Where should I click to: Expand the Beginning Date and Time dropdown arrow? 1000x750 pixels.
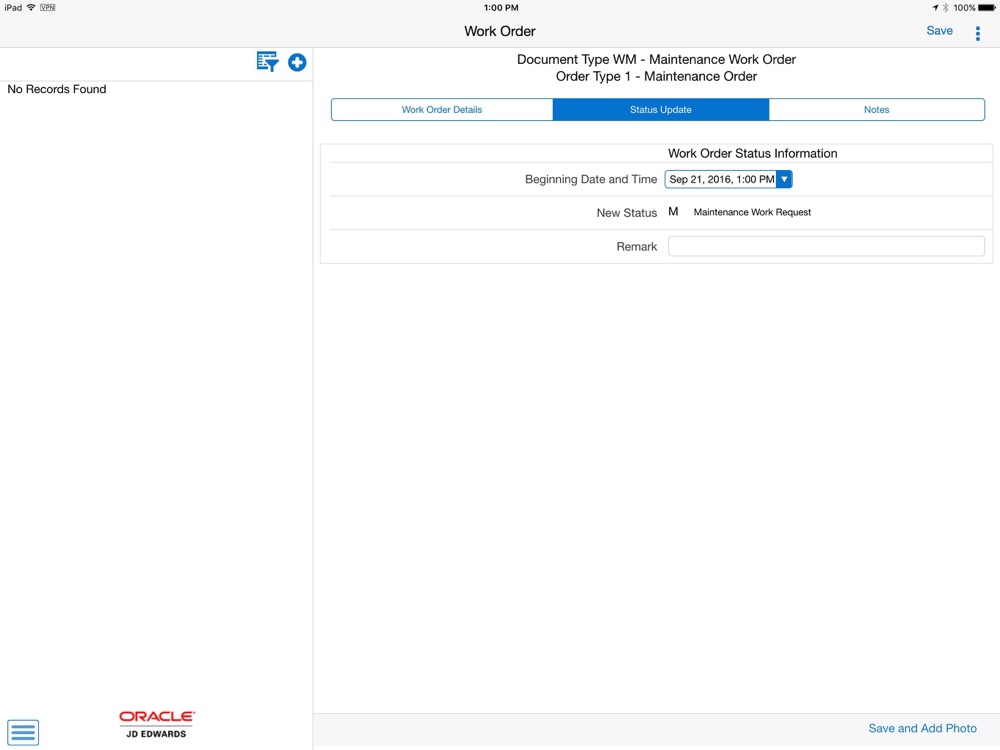click(x=784, y=179)
